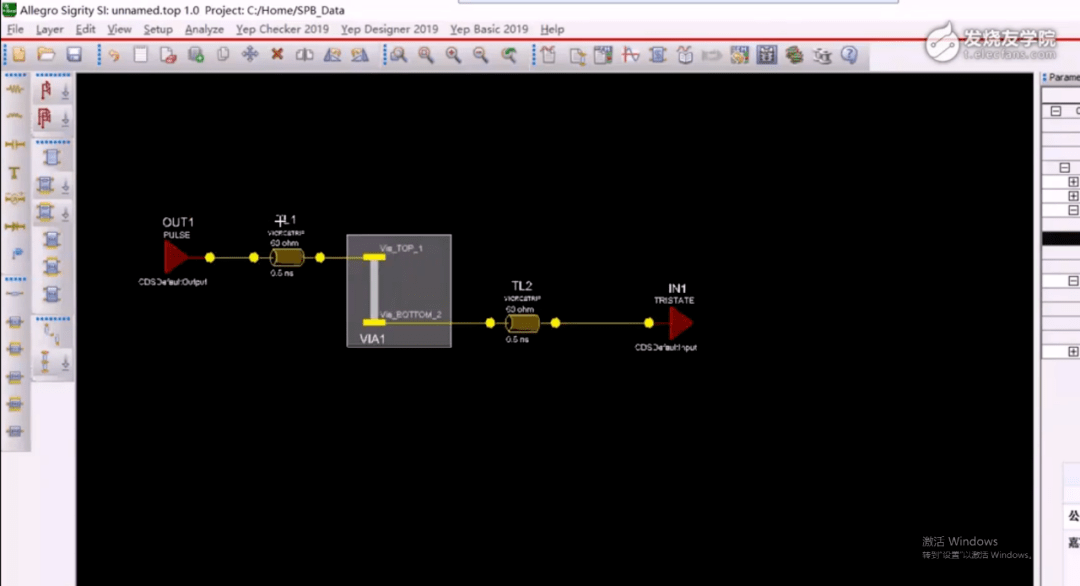Image resolution: width=1080 pixels, height=586 pixels.
Task: Click the Undo arrow toolbar icon
Action: point(114,54)
